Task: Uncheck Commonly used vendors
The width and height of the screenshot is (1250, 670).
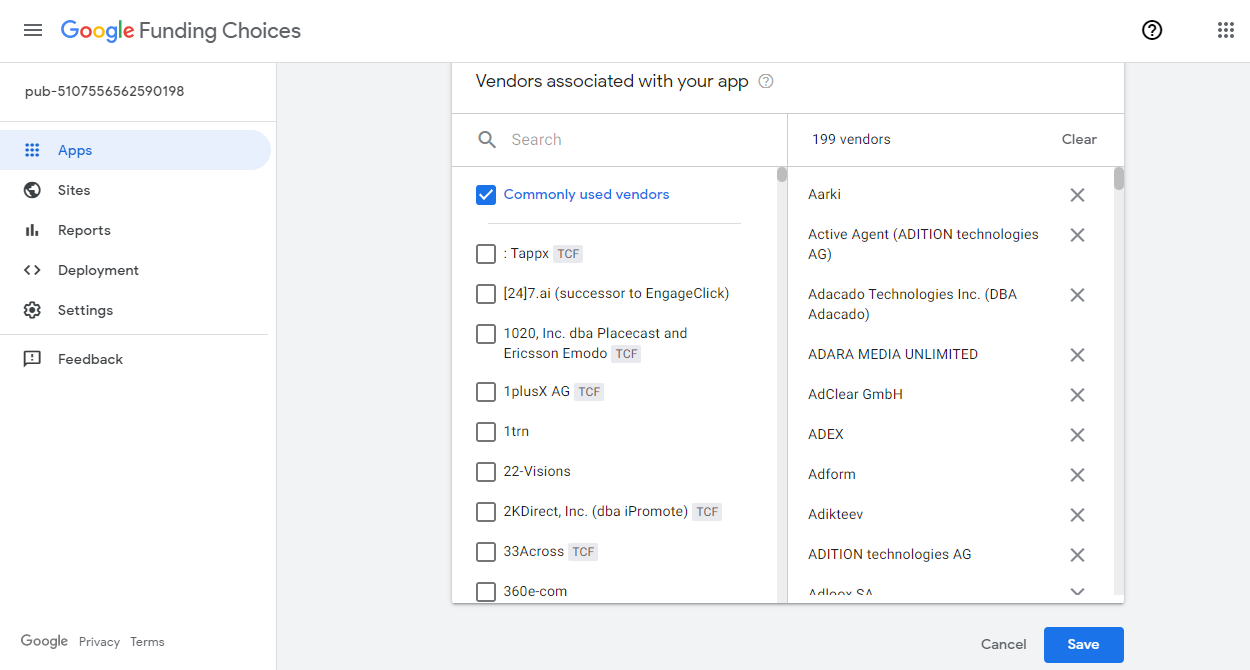Action: (x=486, y=195)
